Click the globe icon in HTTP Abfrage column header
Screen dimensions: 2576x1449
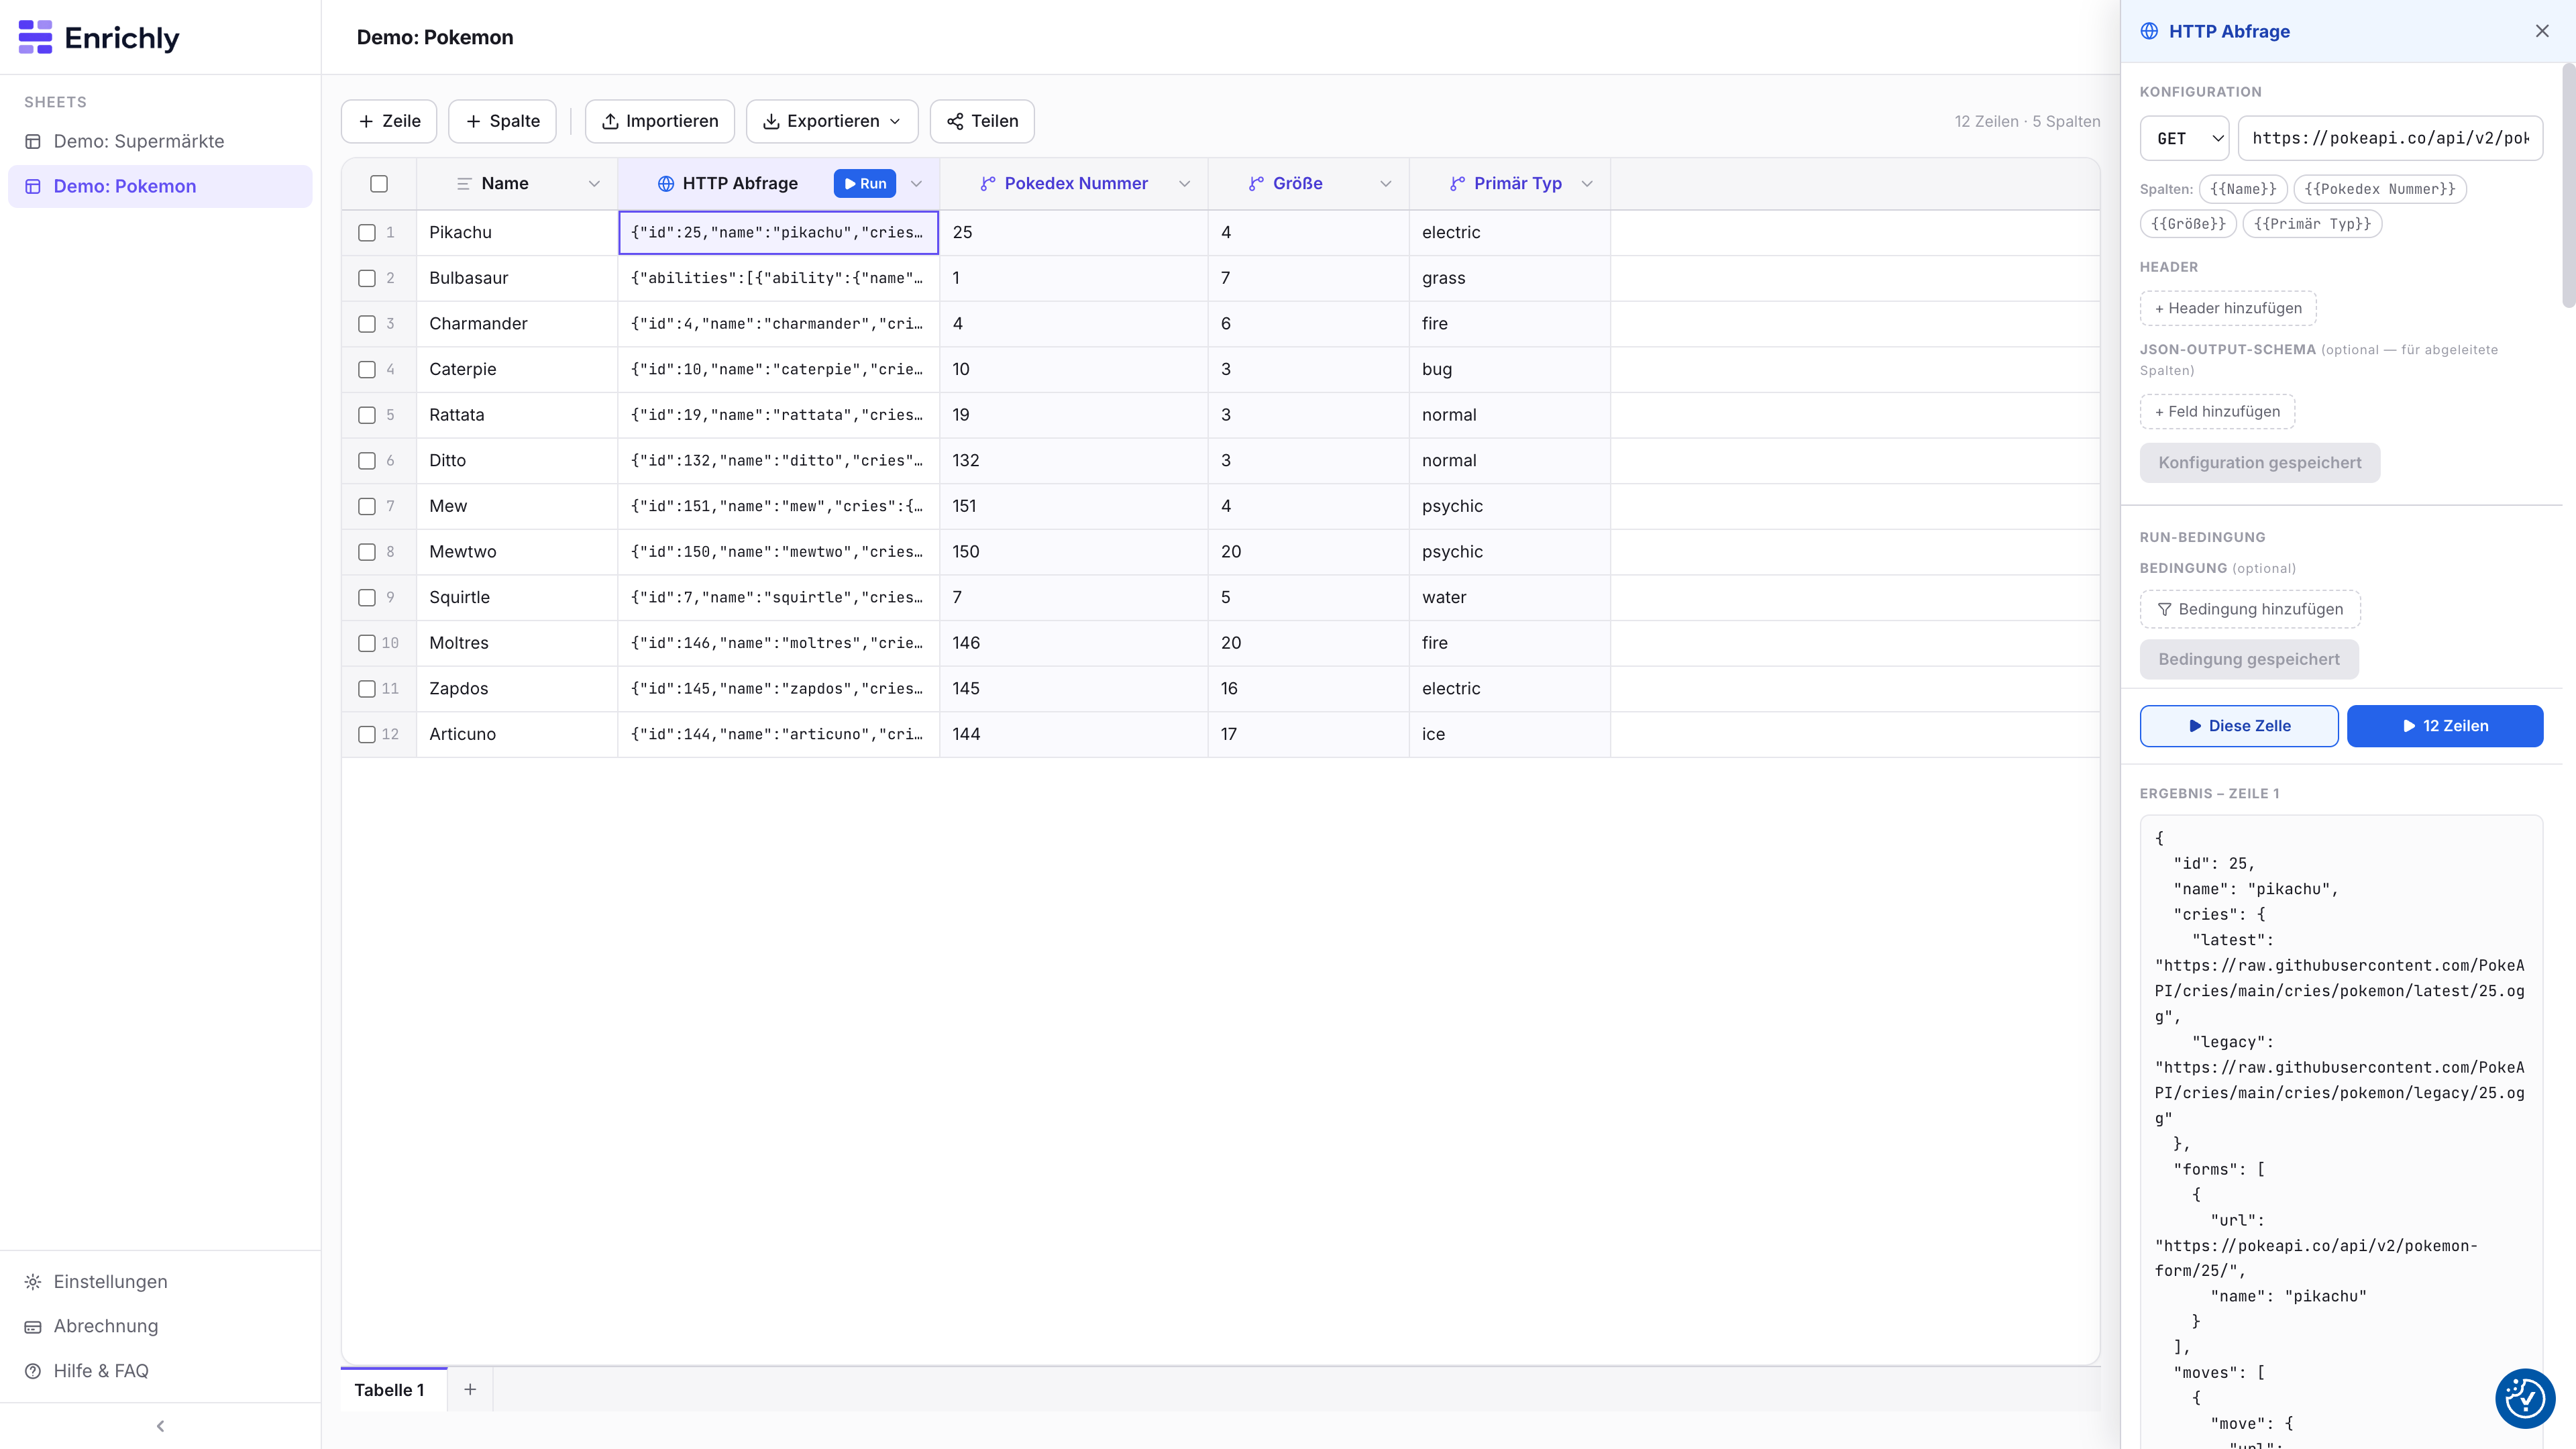coord(666,183)
